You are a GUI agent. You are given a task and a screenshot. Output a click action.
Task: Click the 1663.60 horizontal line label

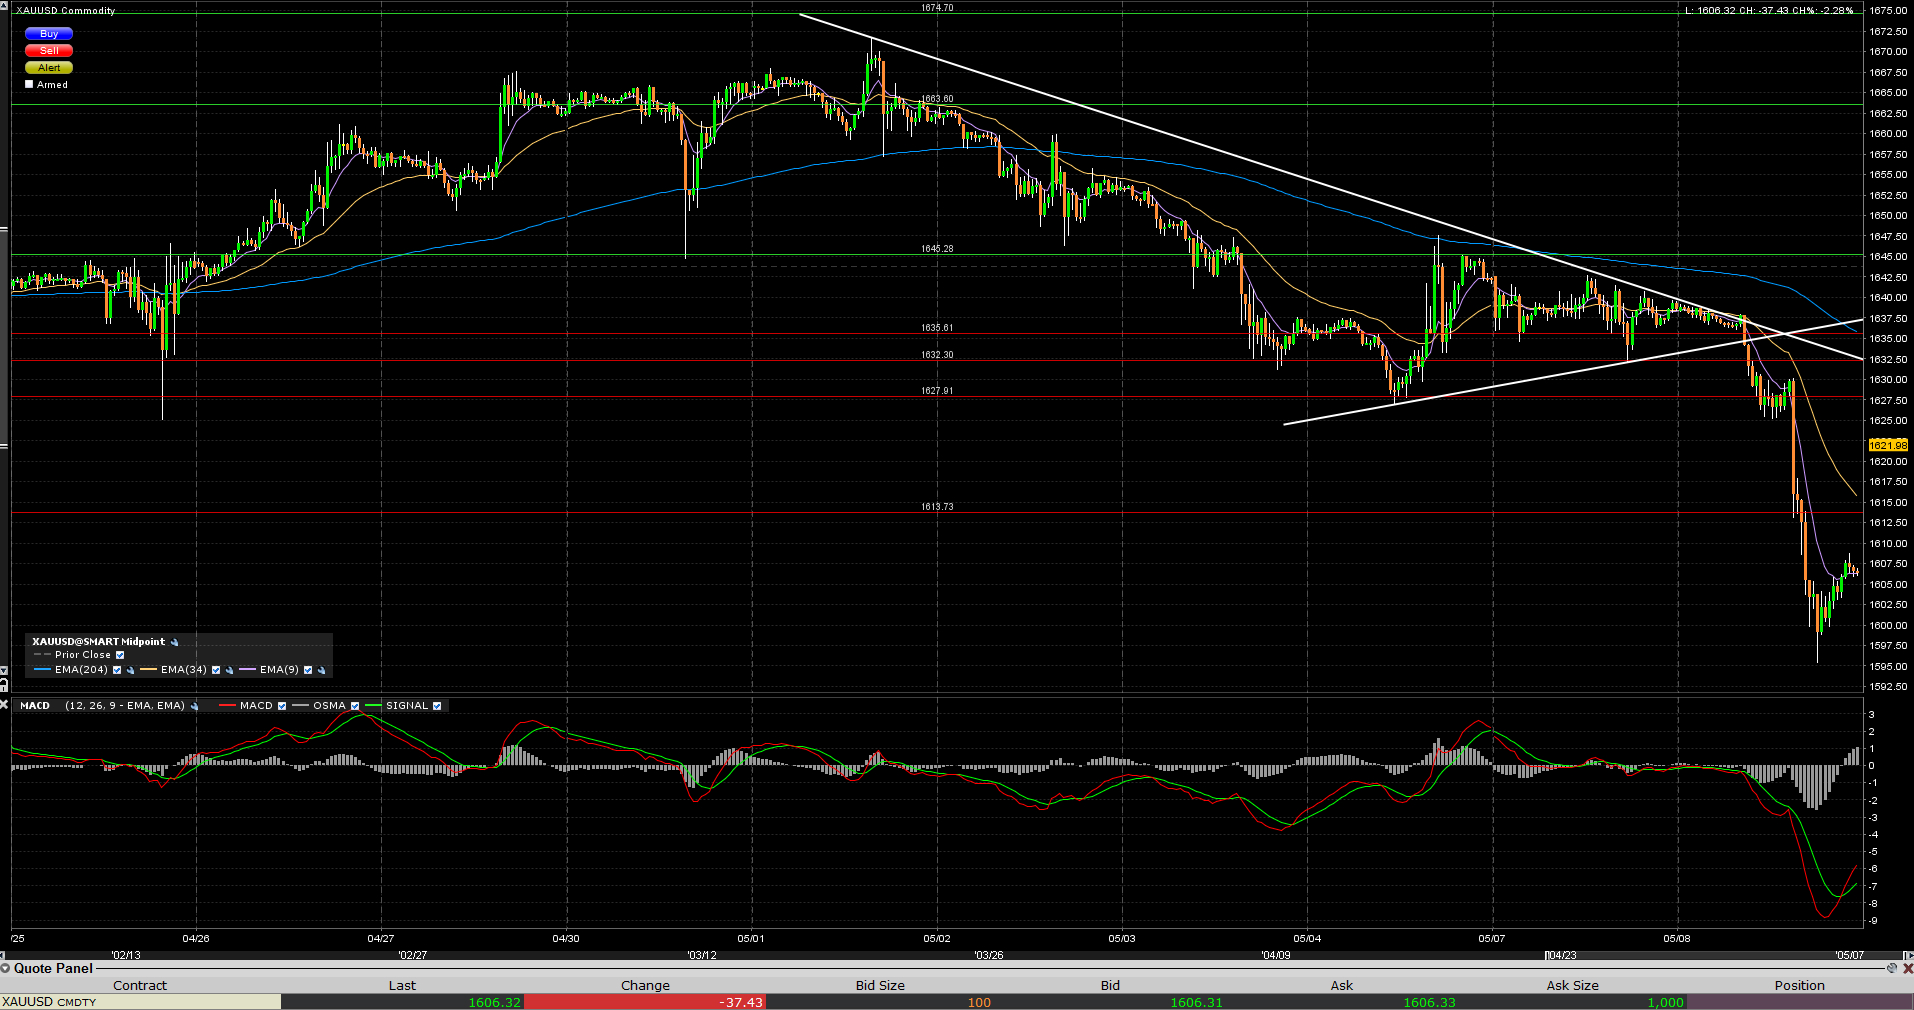pyautogui.click(x=937, y=99)
